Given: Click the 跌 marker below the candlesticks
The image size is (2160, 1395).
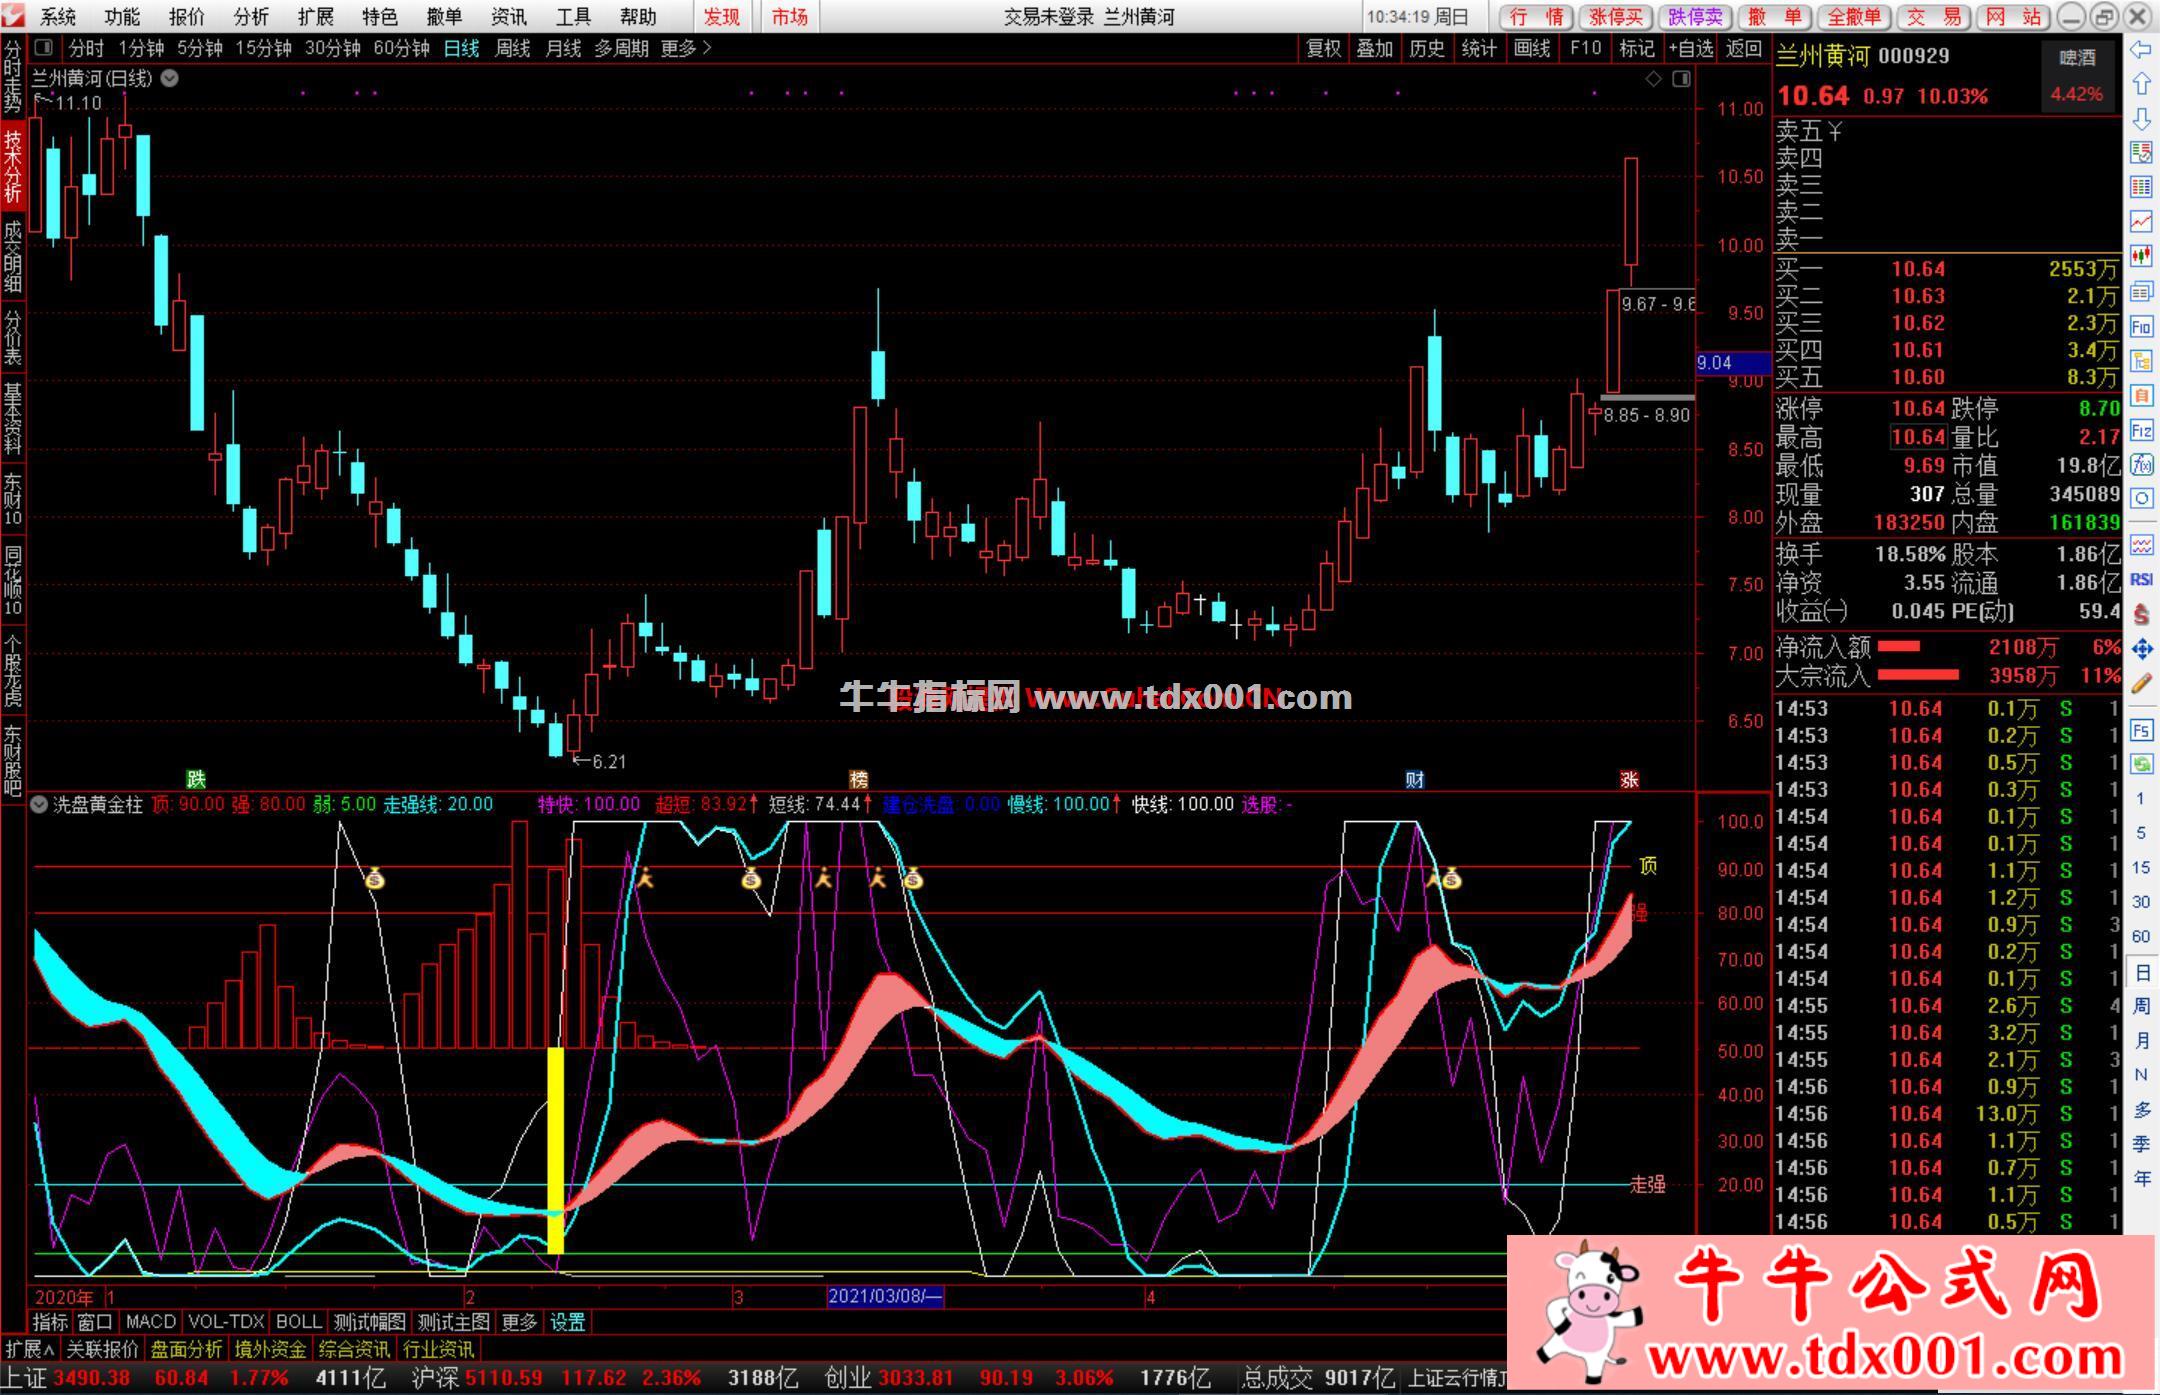Looking at the screenshot, I should tap(196, 780).
